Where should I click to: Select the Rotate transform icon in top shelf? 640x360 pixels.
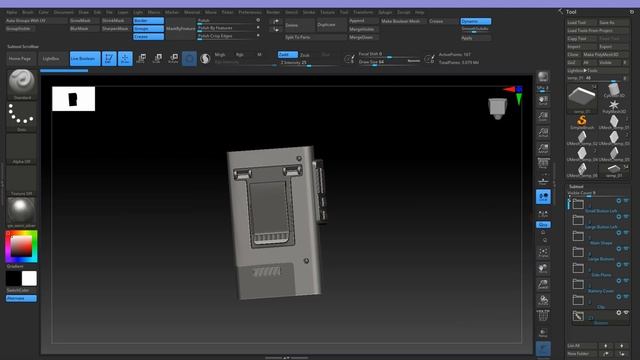point(173,59)
